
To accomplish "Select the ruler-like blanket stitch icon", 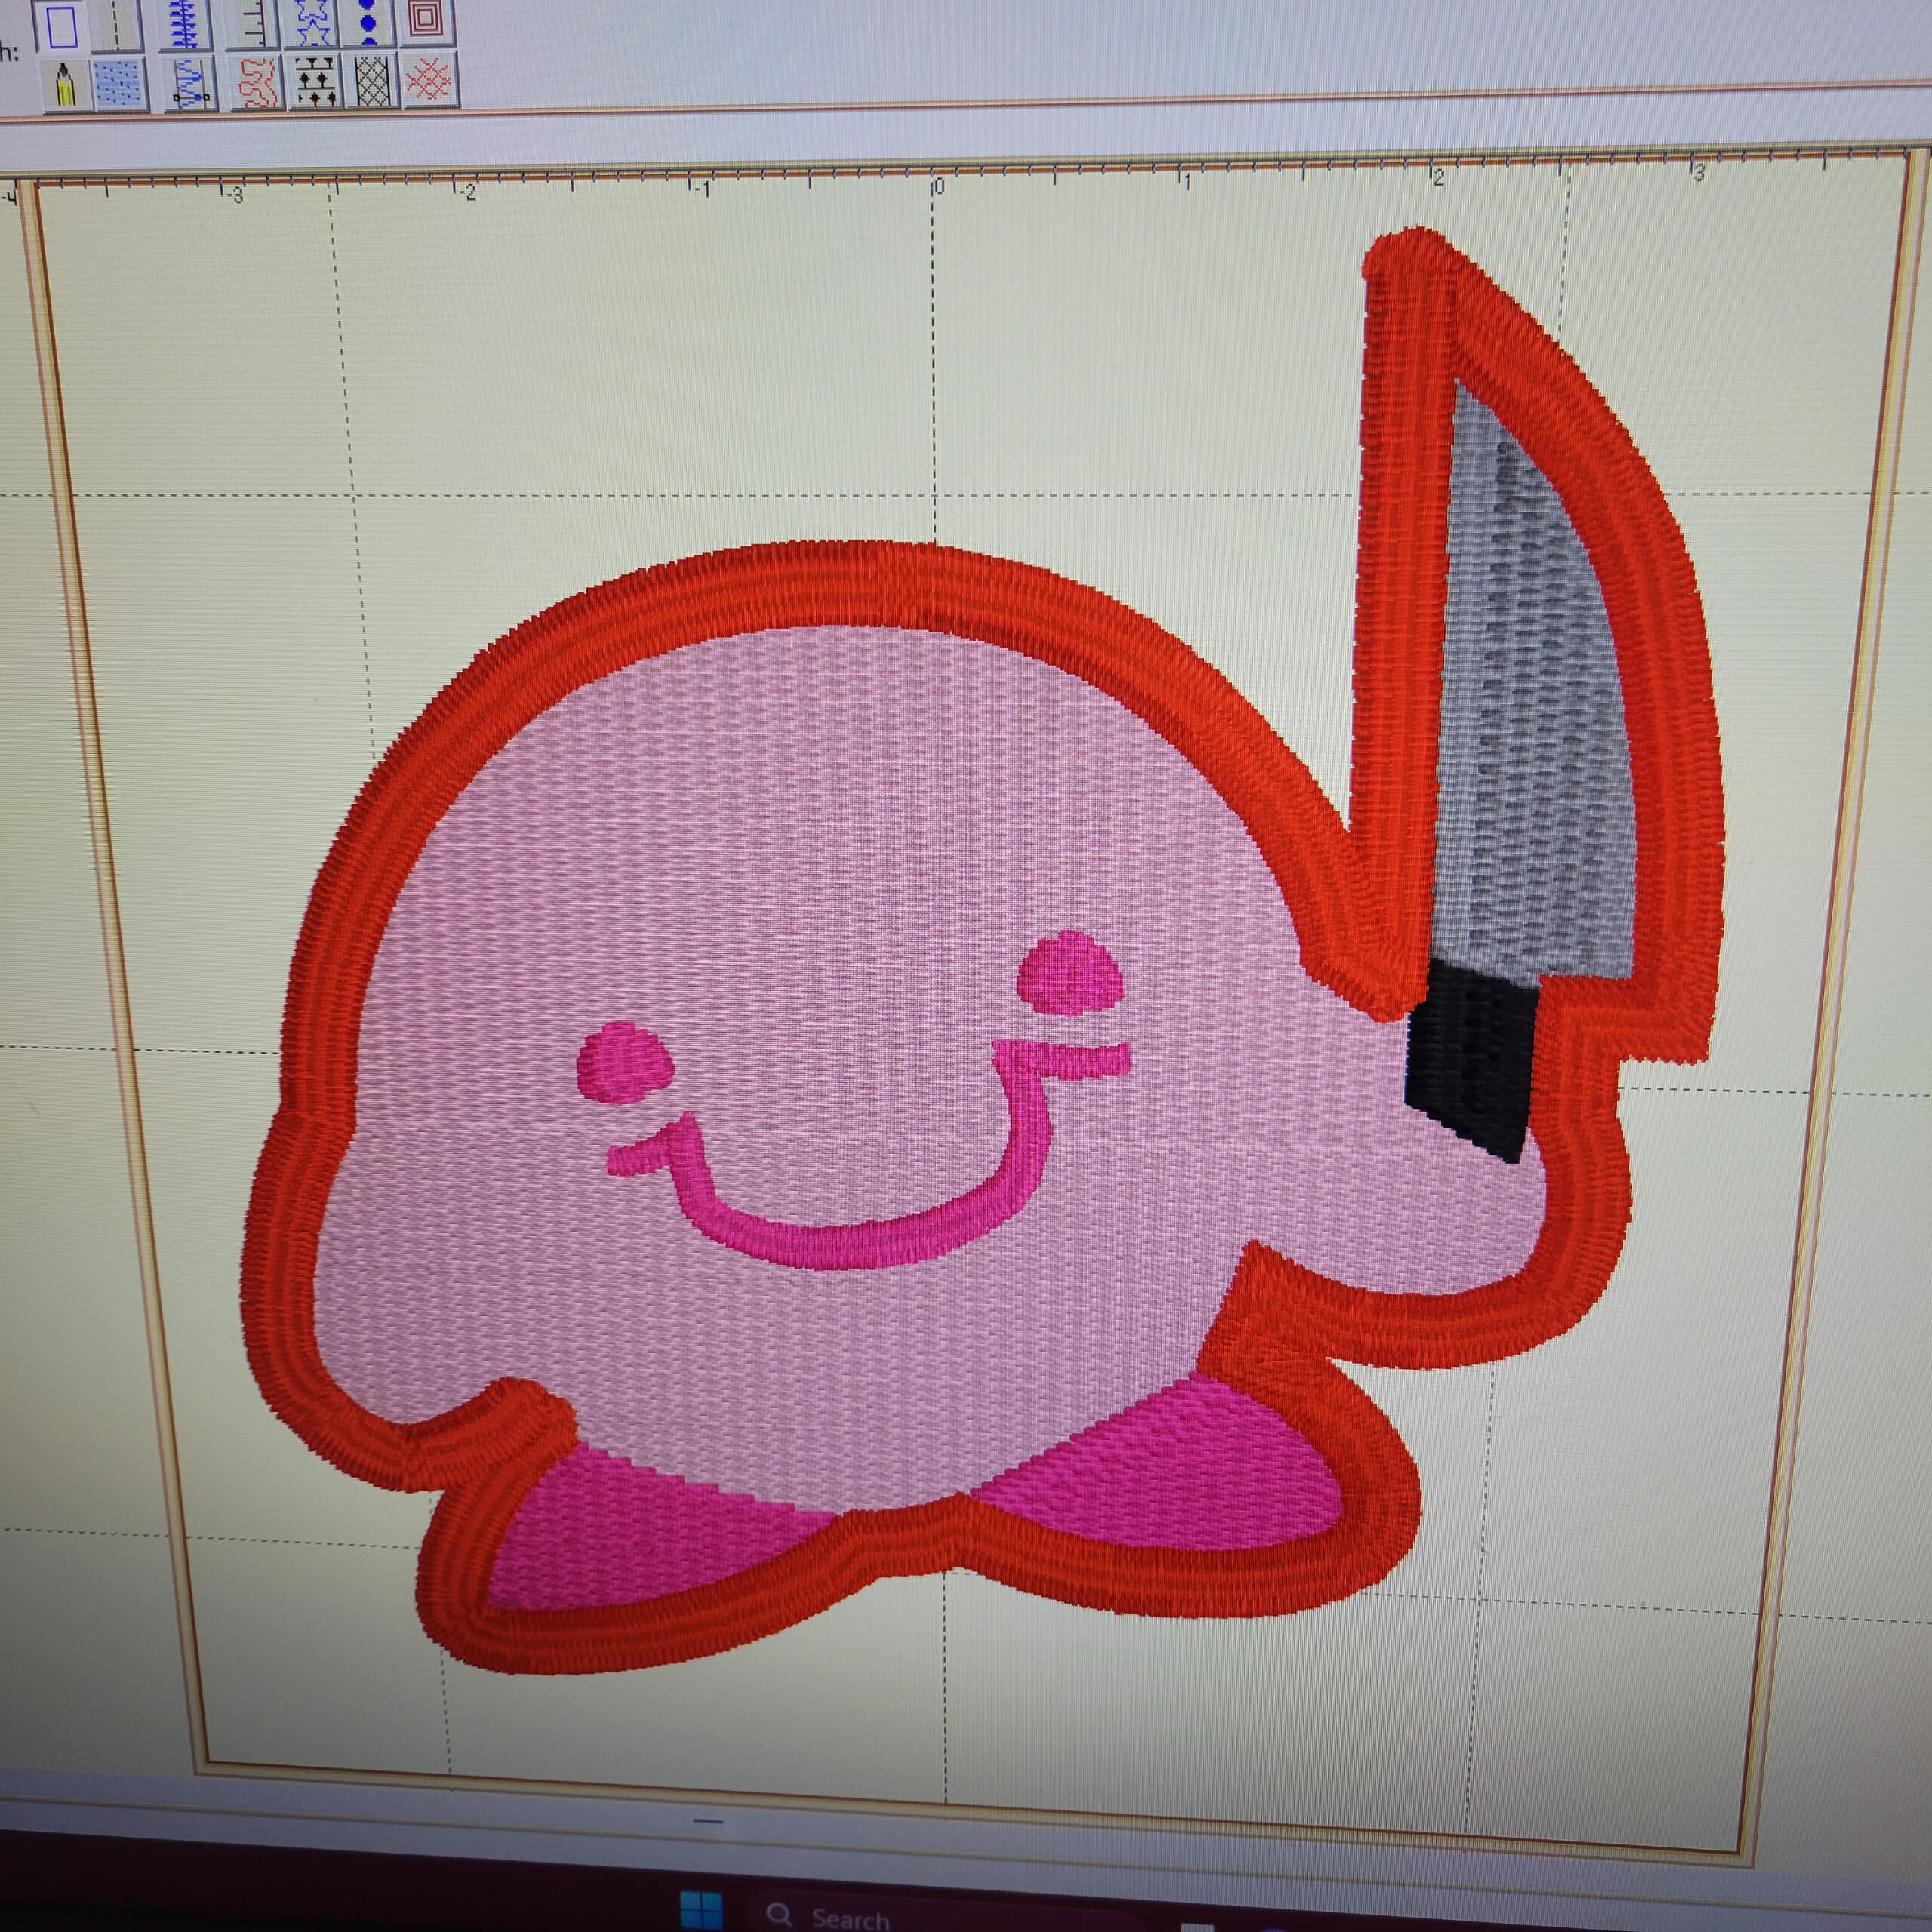I will (253, 24).
